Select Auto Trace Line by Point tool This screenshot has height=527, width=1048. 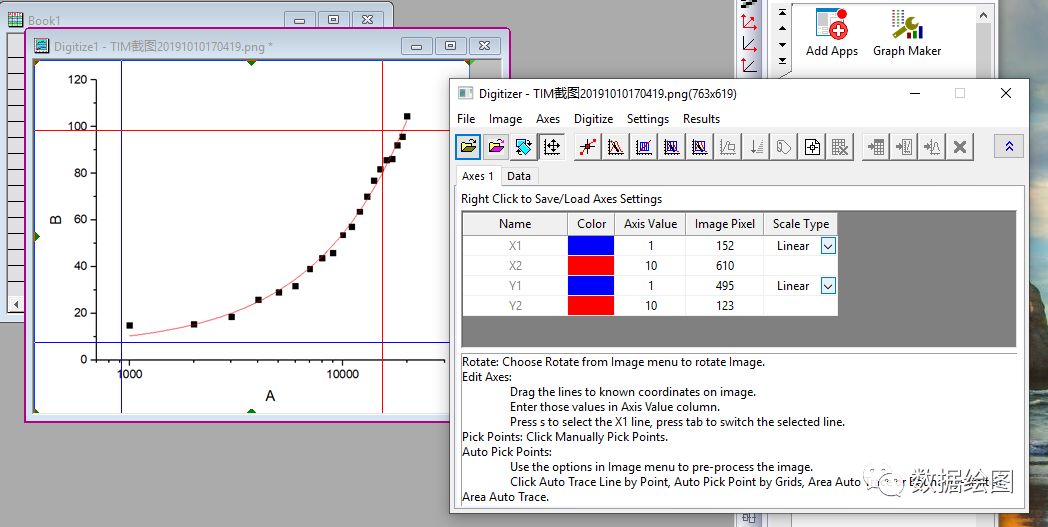[x=616, y=146]
